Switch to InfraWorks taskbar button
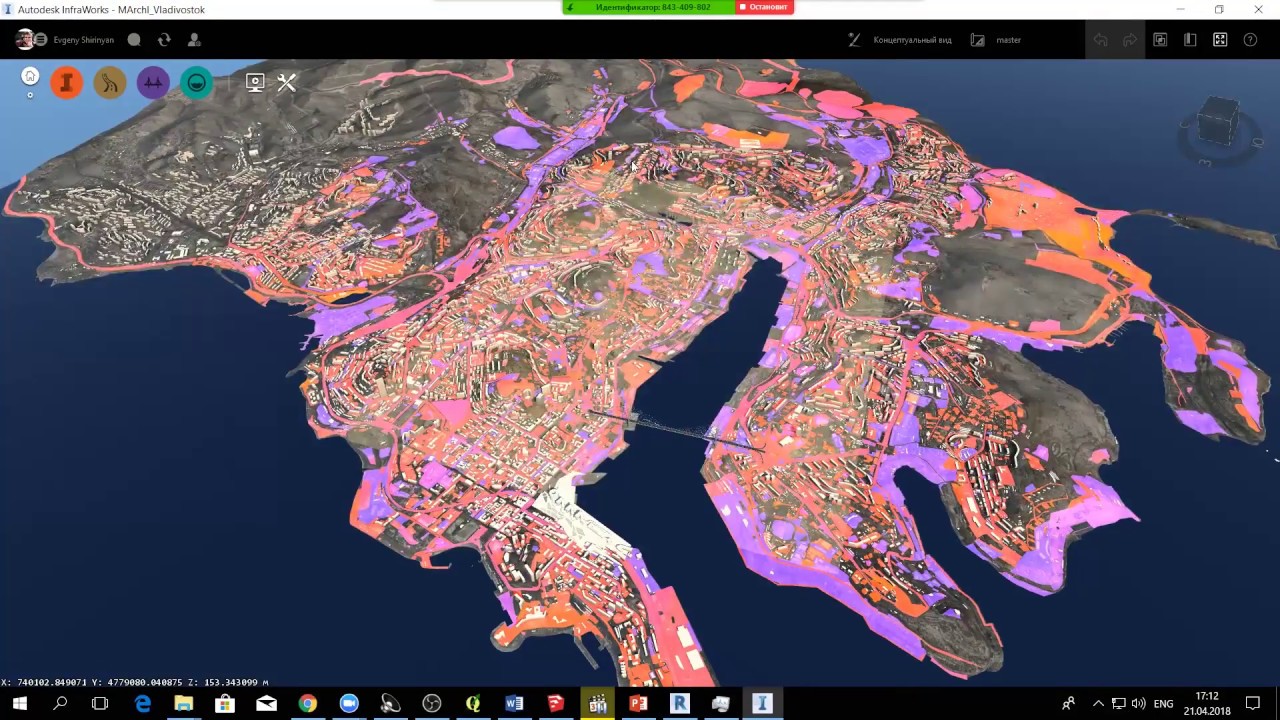This screenshot has width=1280, height=720. click(x=762, y=703)
